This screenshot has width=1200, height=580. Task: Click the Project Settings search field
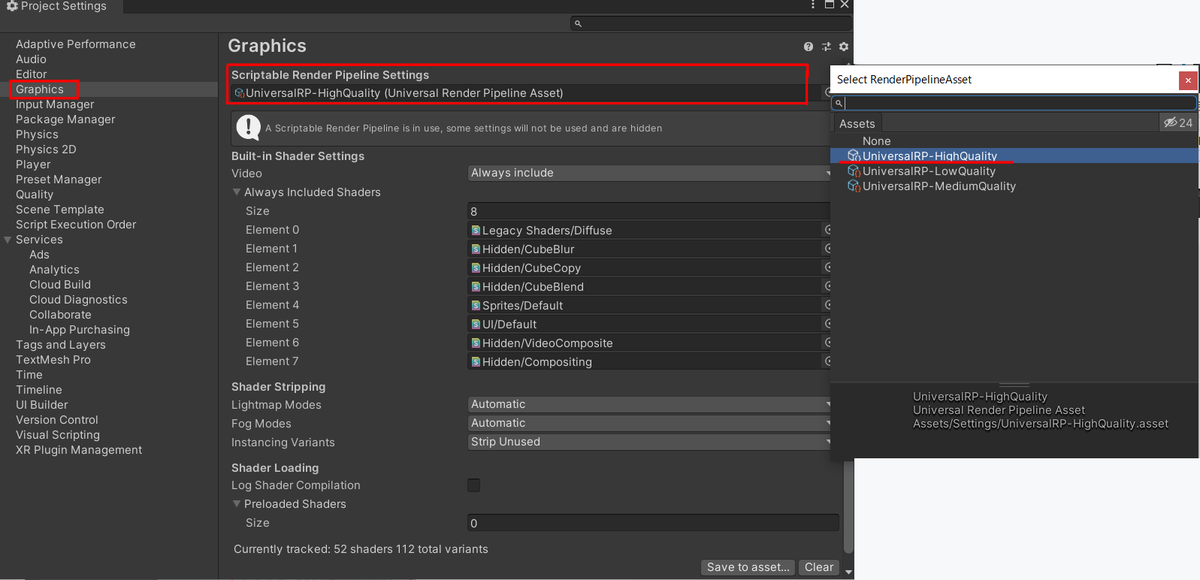coord(710,23)
